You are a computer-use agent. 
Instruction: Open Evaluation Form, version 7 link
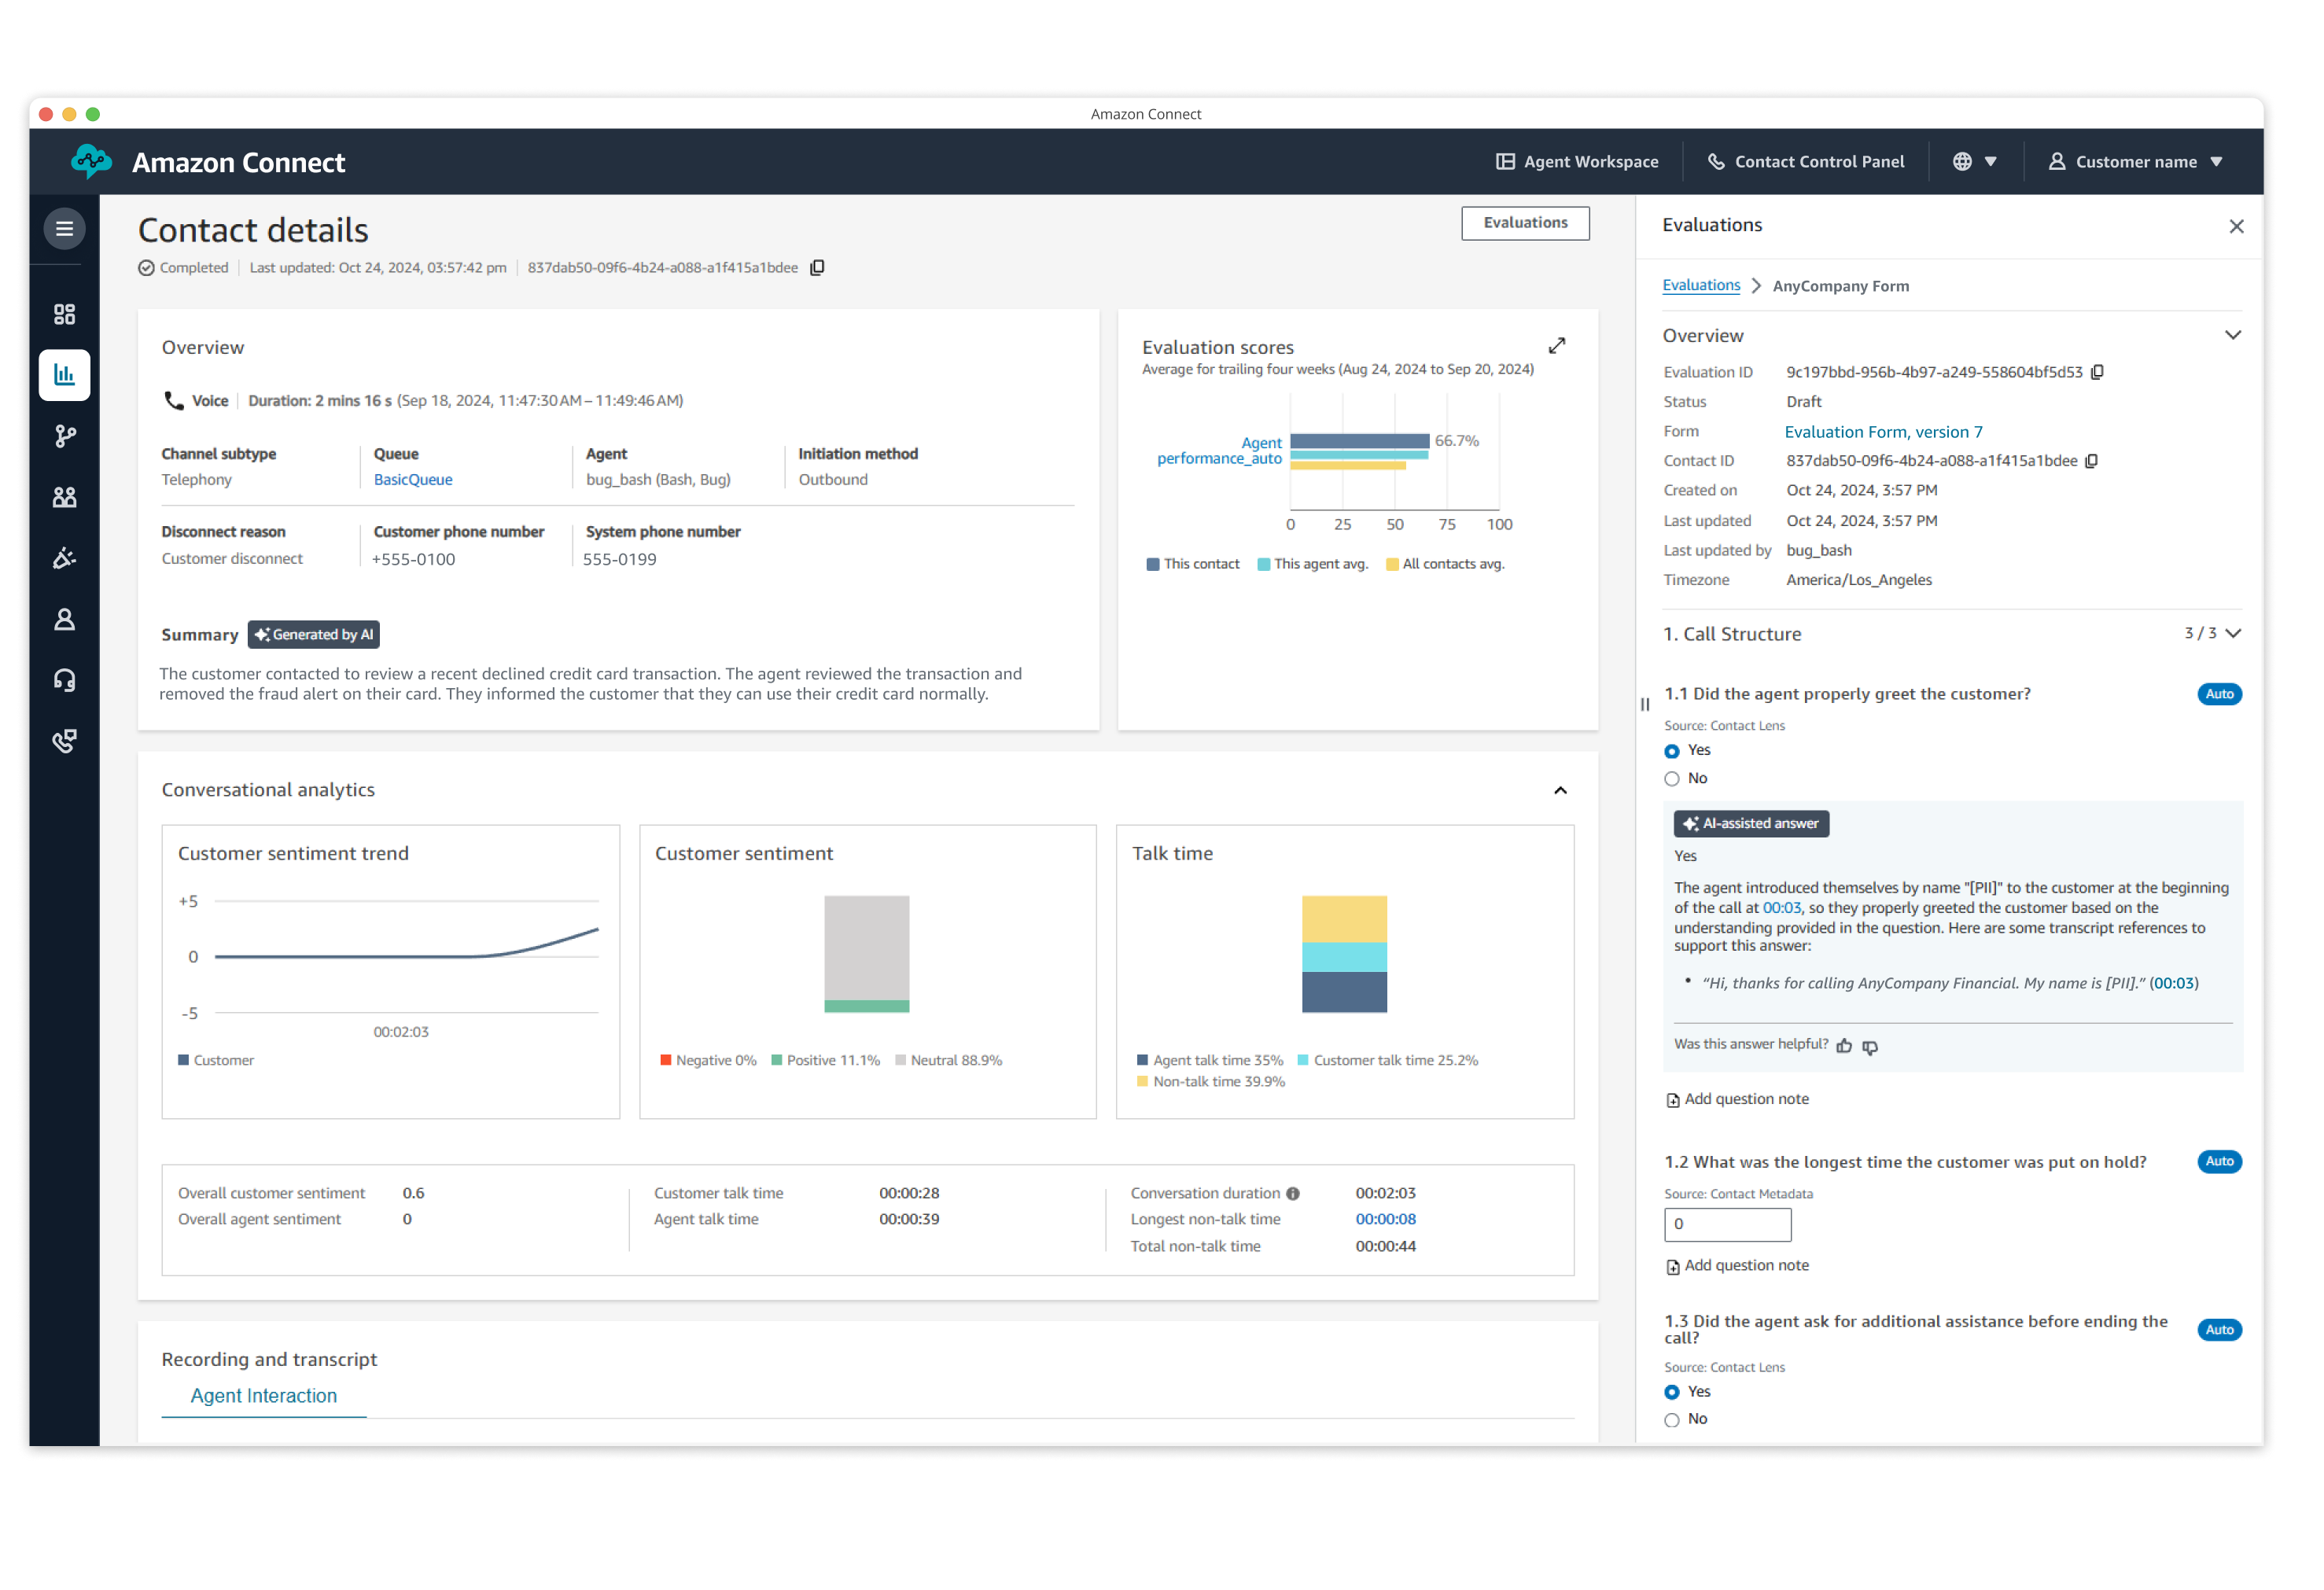pyautogui.click(x=1883, y=431)
